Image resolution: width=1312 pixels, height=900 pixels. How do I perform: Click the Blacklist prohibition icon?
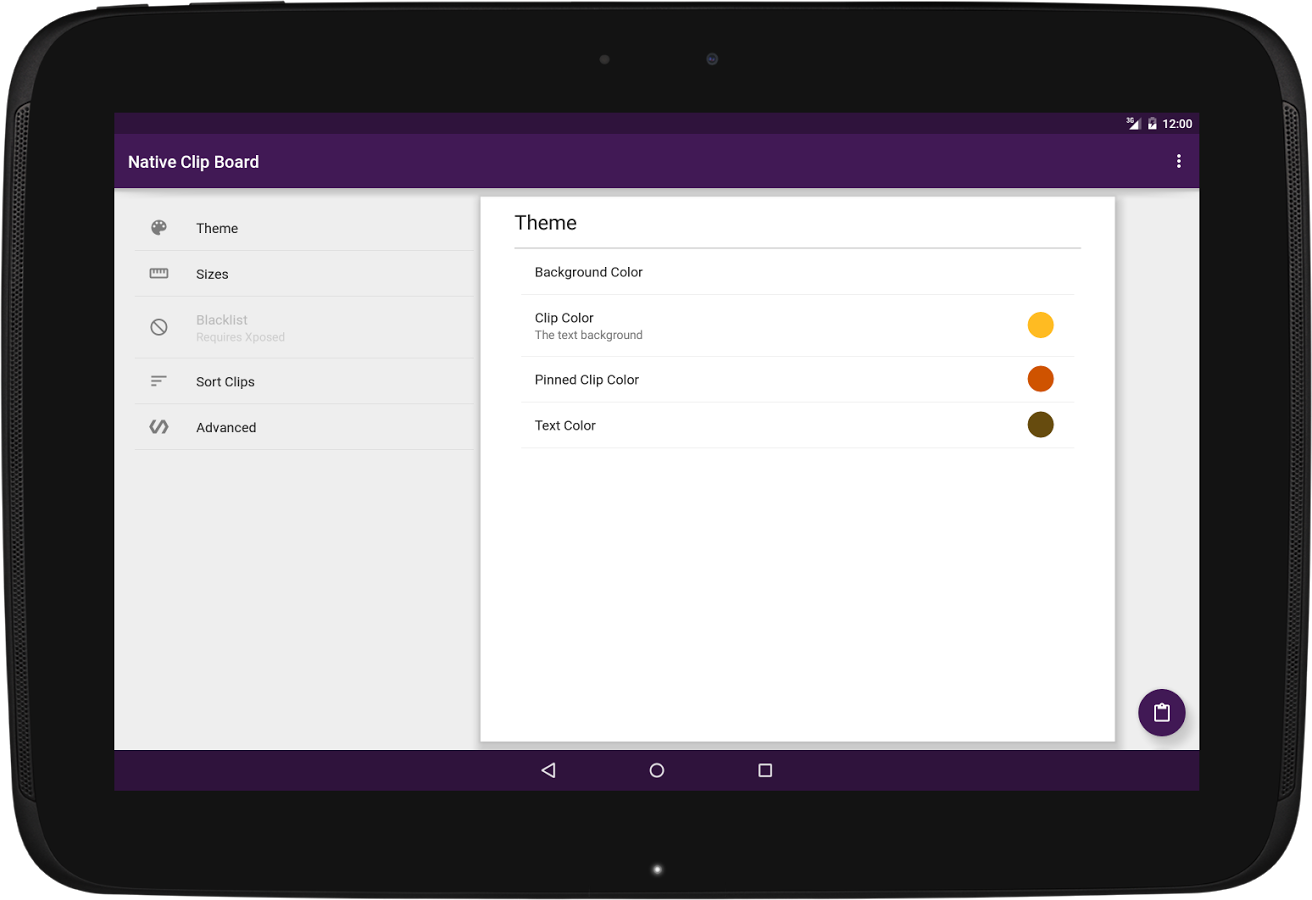pos(158,326)
